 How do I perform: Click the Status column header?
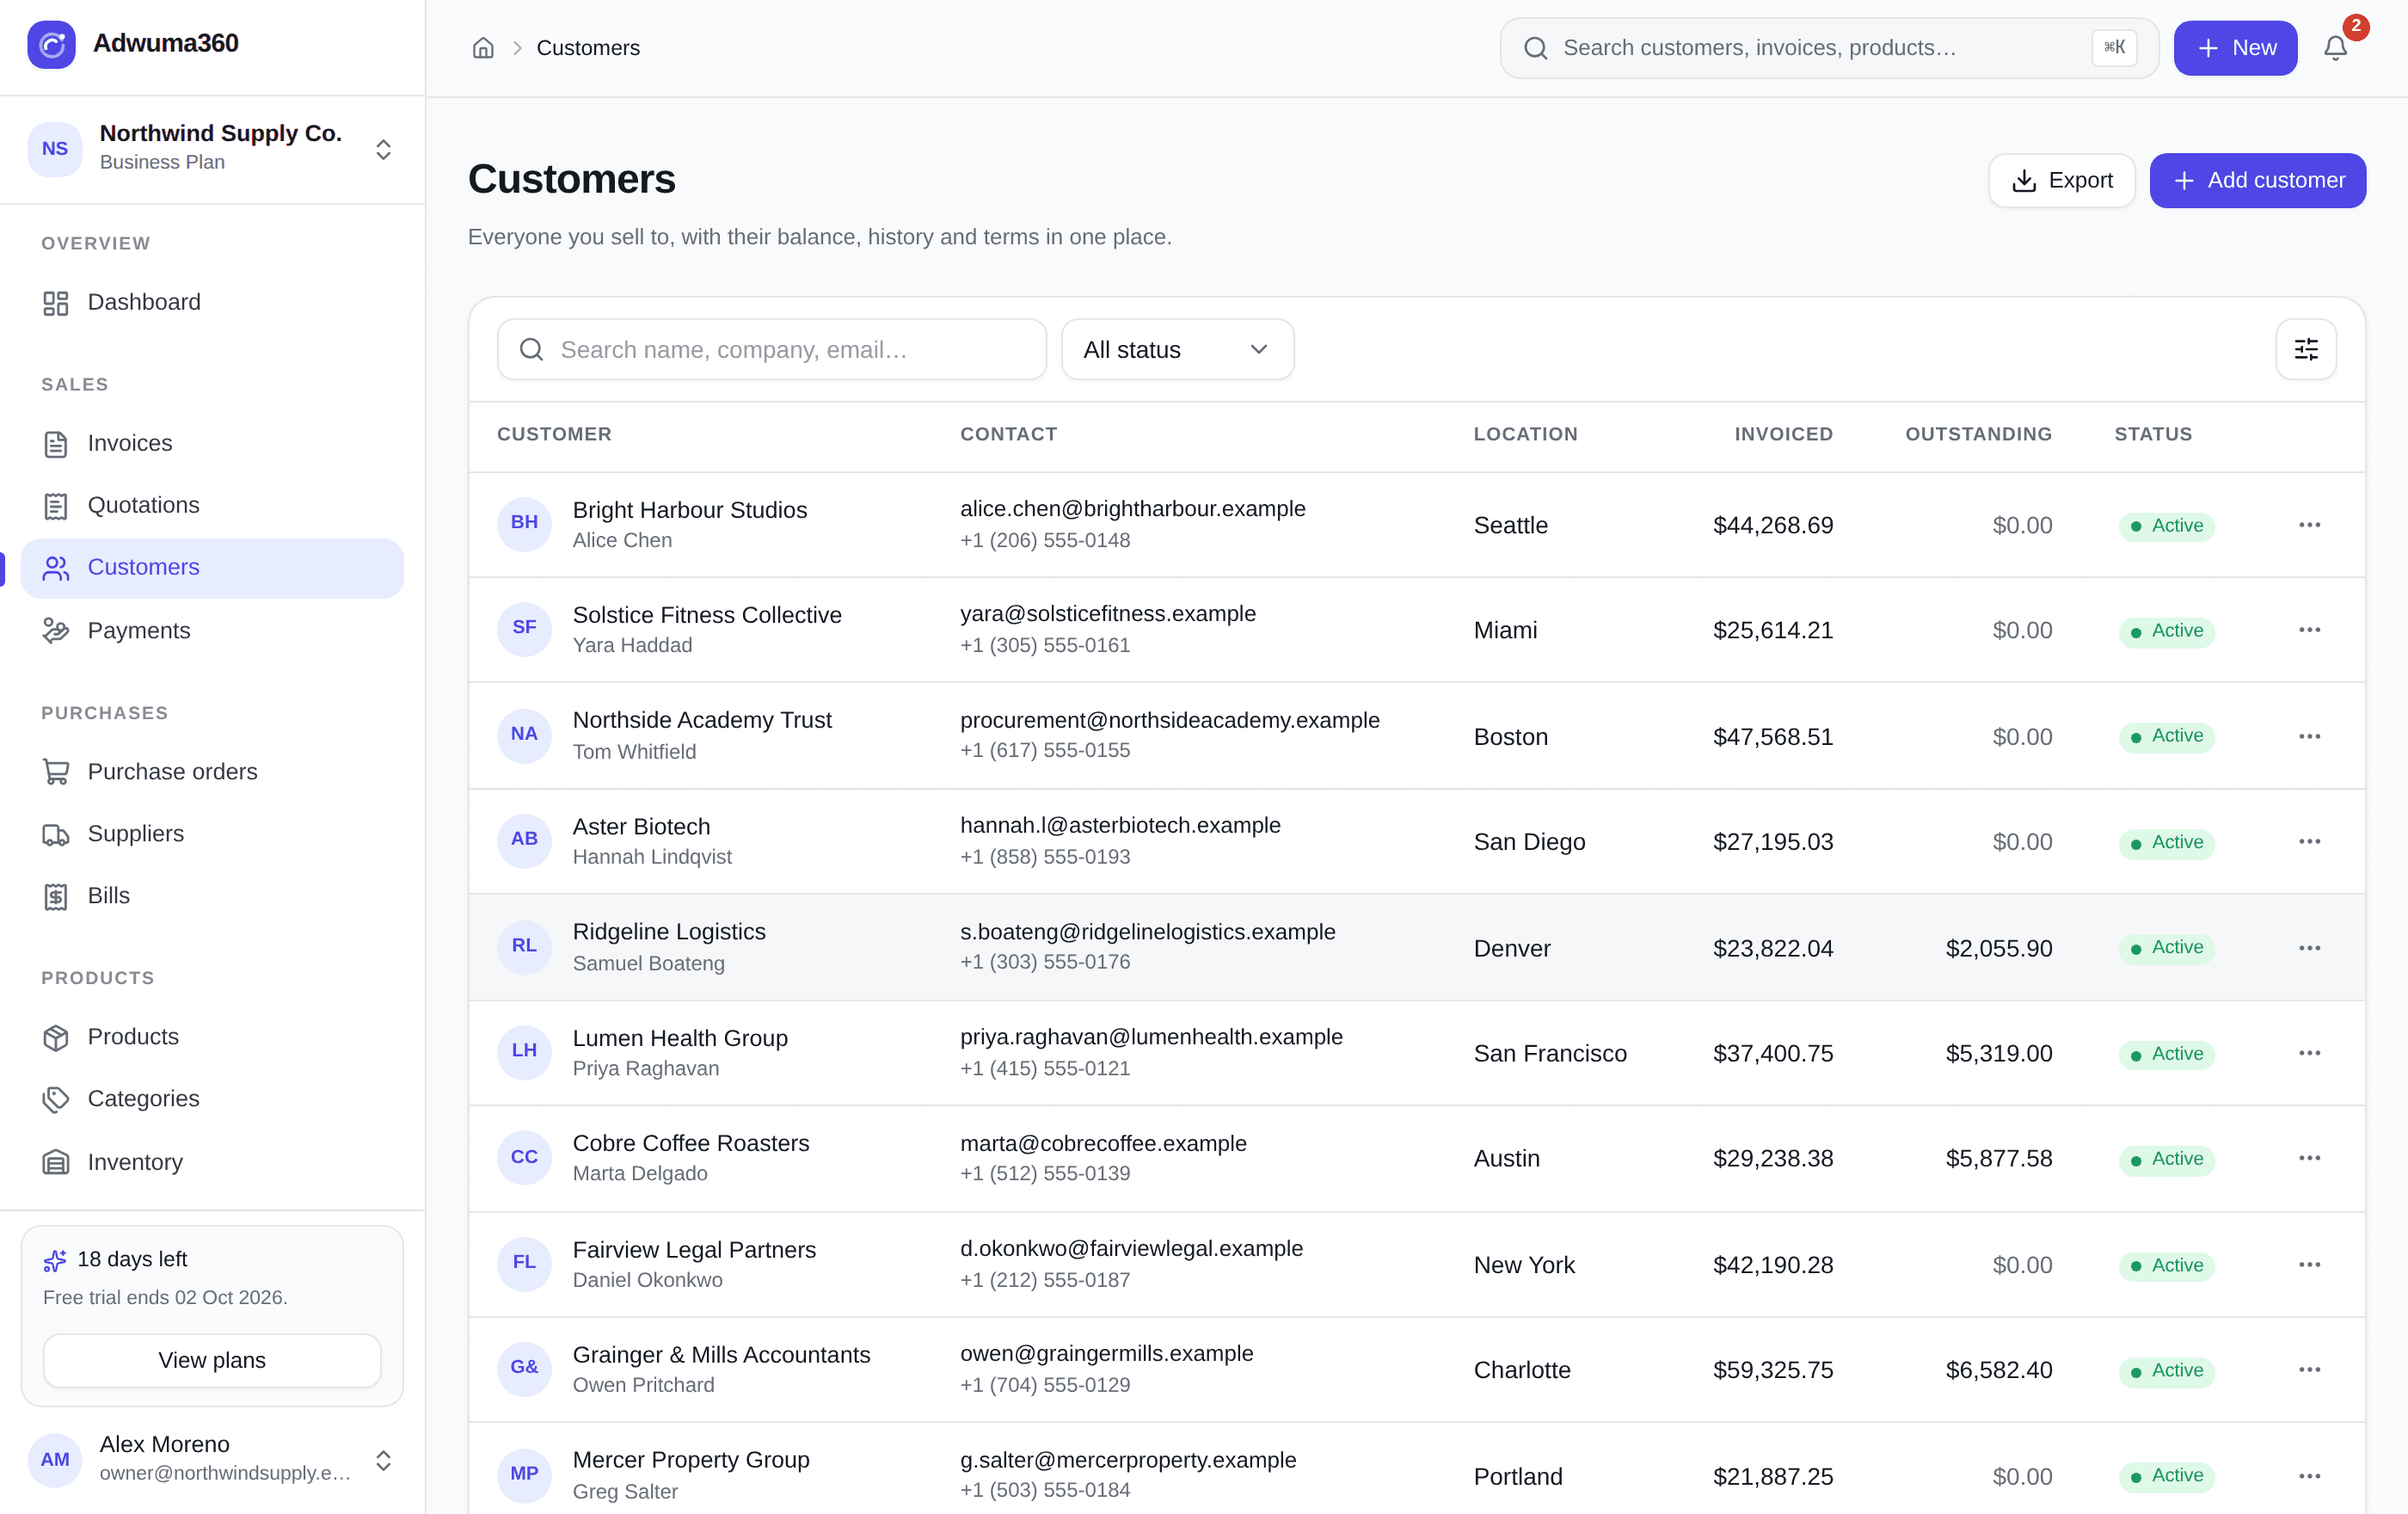pyautogui.click(x=2153, y=434)
